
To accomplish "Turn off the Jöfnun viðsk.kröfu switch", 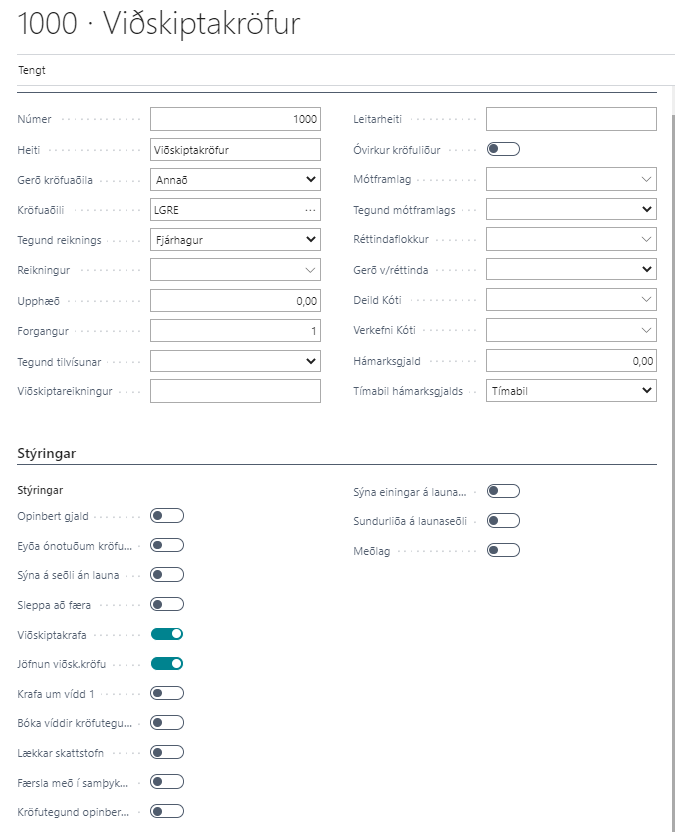I will point(167,663).
